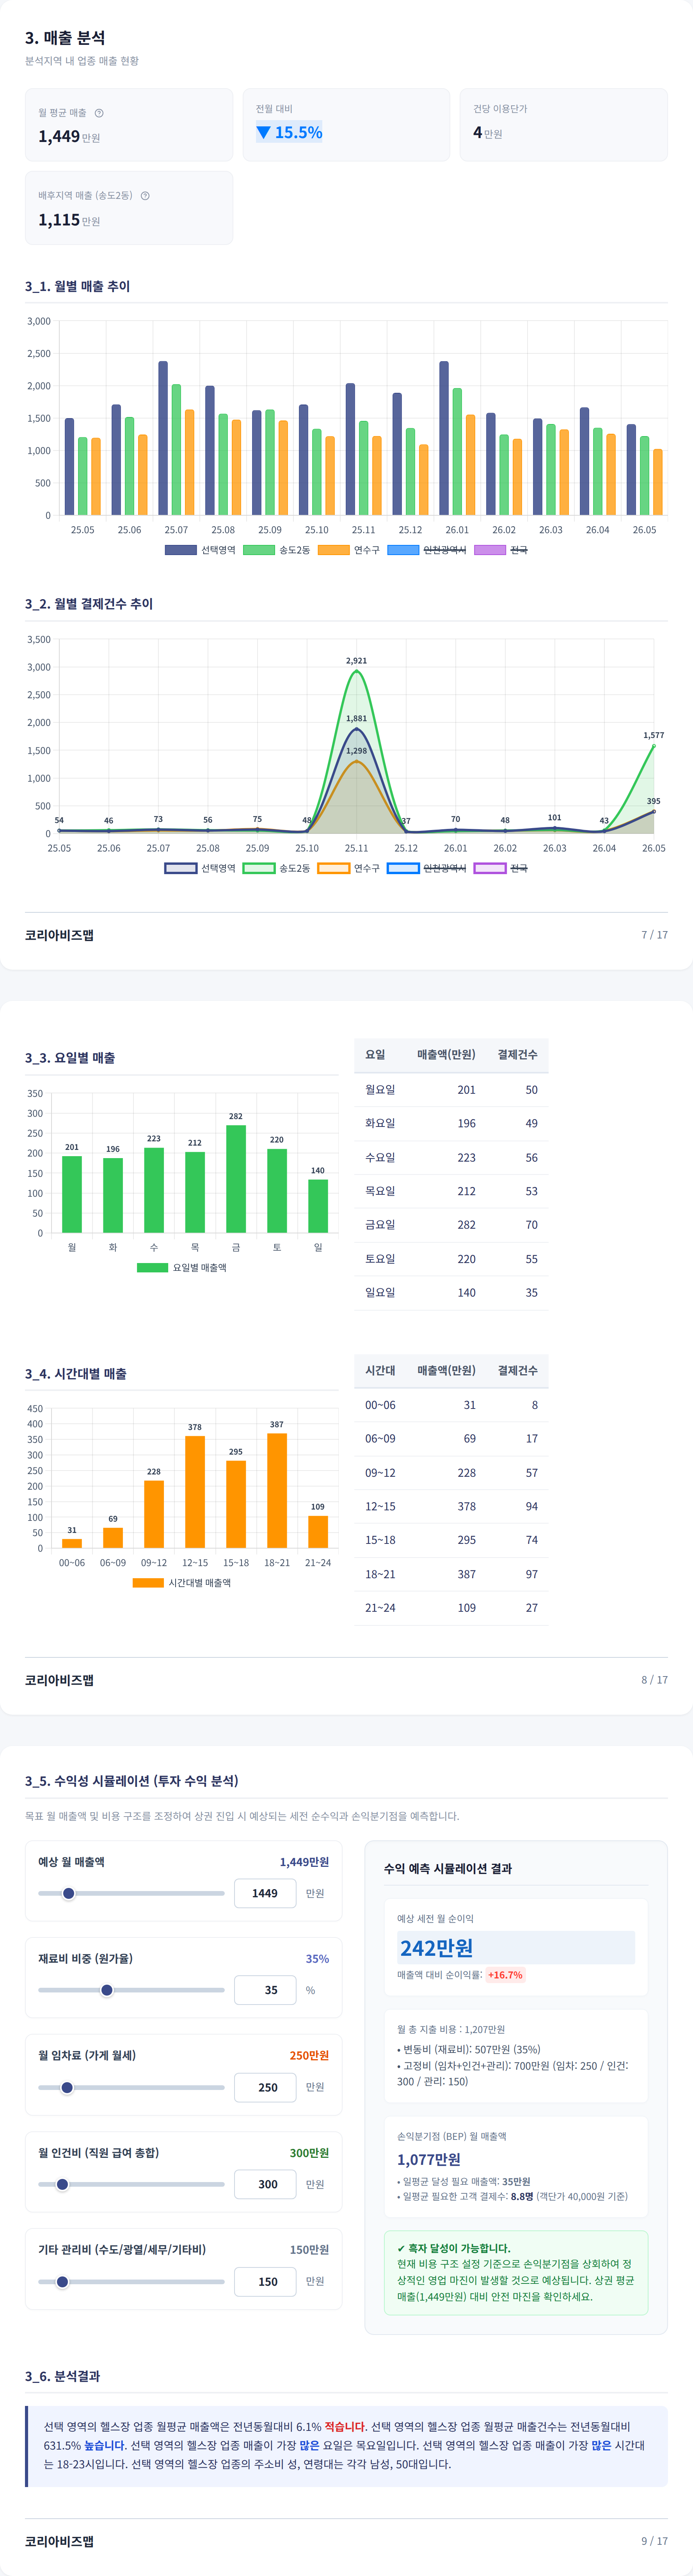Adjust the 기타 관리비 slider
Viewport: 693px width, 2576px height.
[131, 2282]
